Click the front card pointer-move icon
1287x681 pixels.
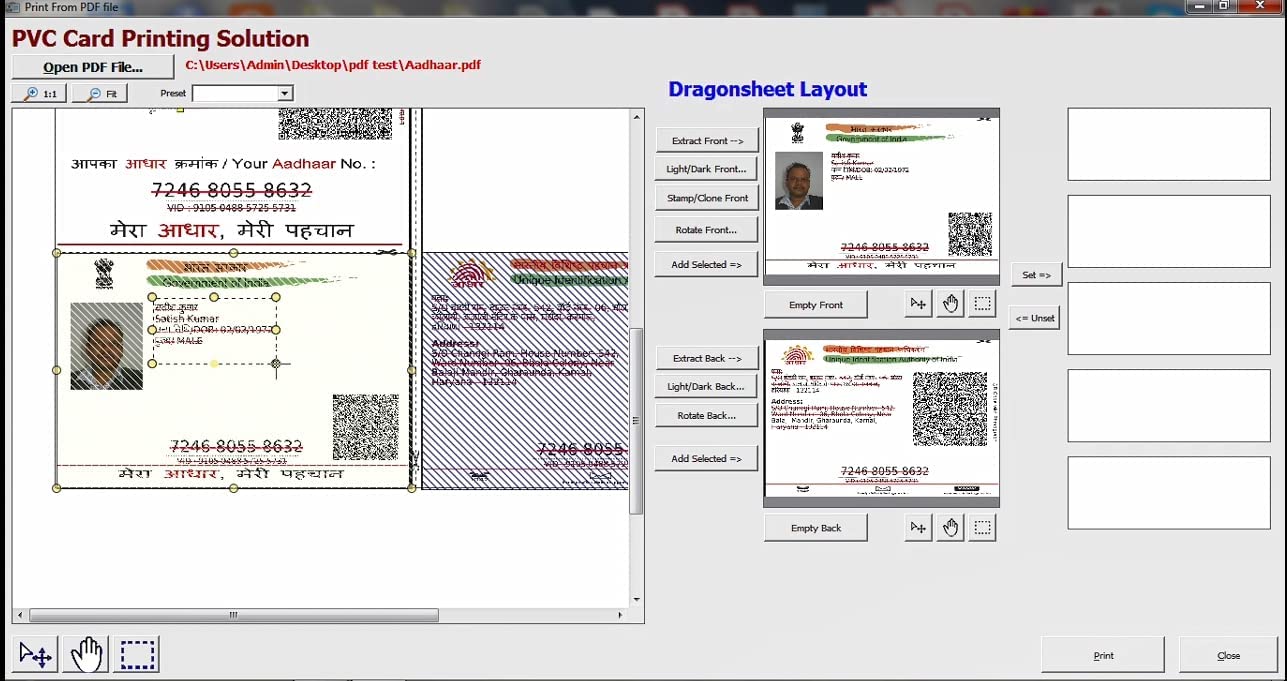click(918, 304)
